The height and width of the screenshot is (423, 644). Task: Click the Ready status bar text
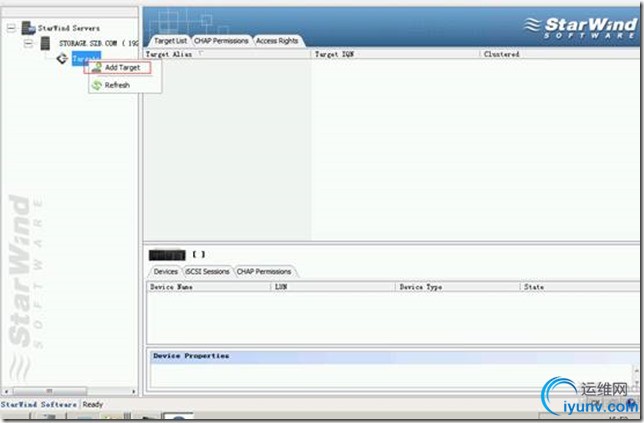point(93,405)
